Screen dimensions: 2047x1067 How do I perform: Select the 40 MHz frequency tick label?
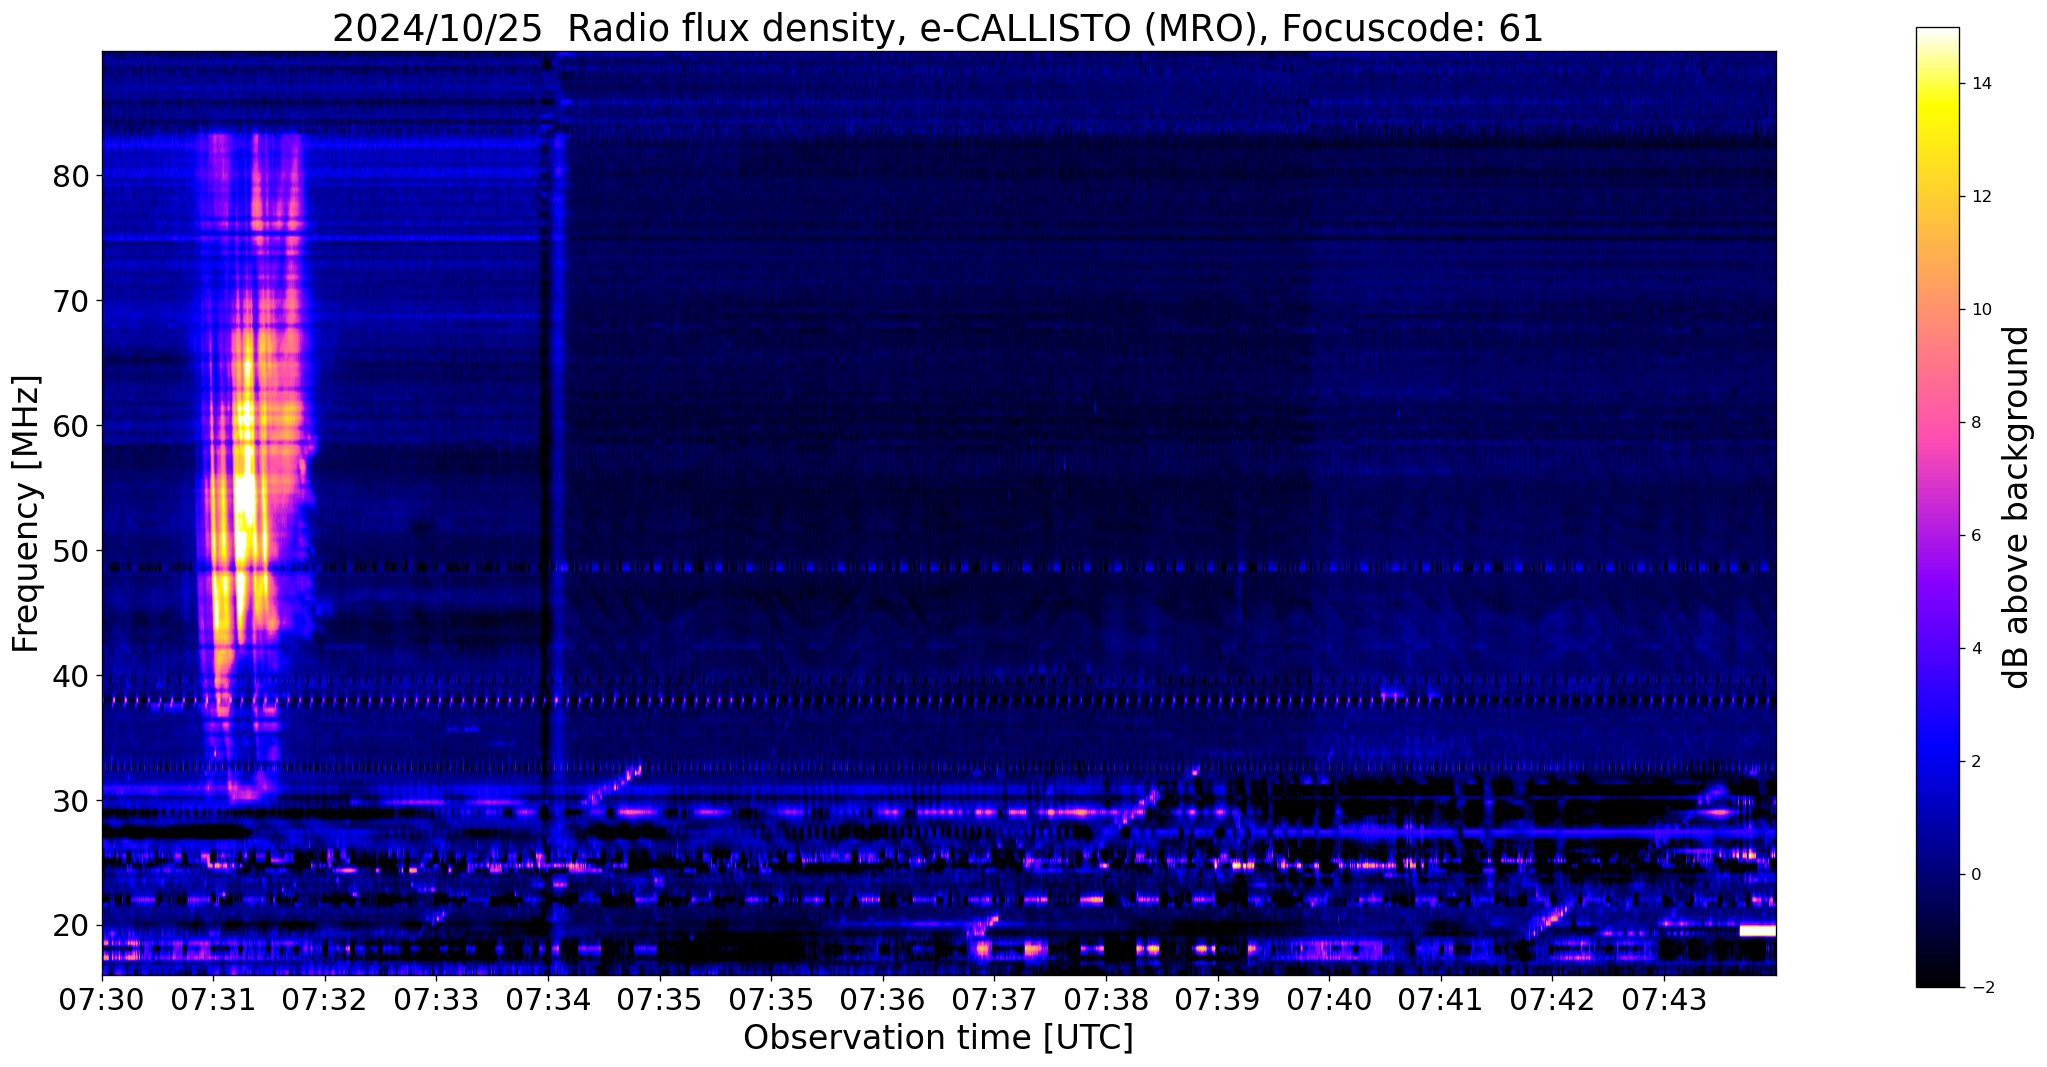click(x=70, y=676)
